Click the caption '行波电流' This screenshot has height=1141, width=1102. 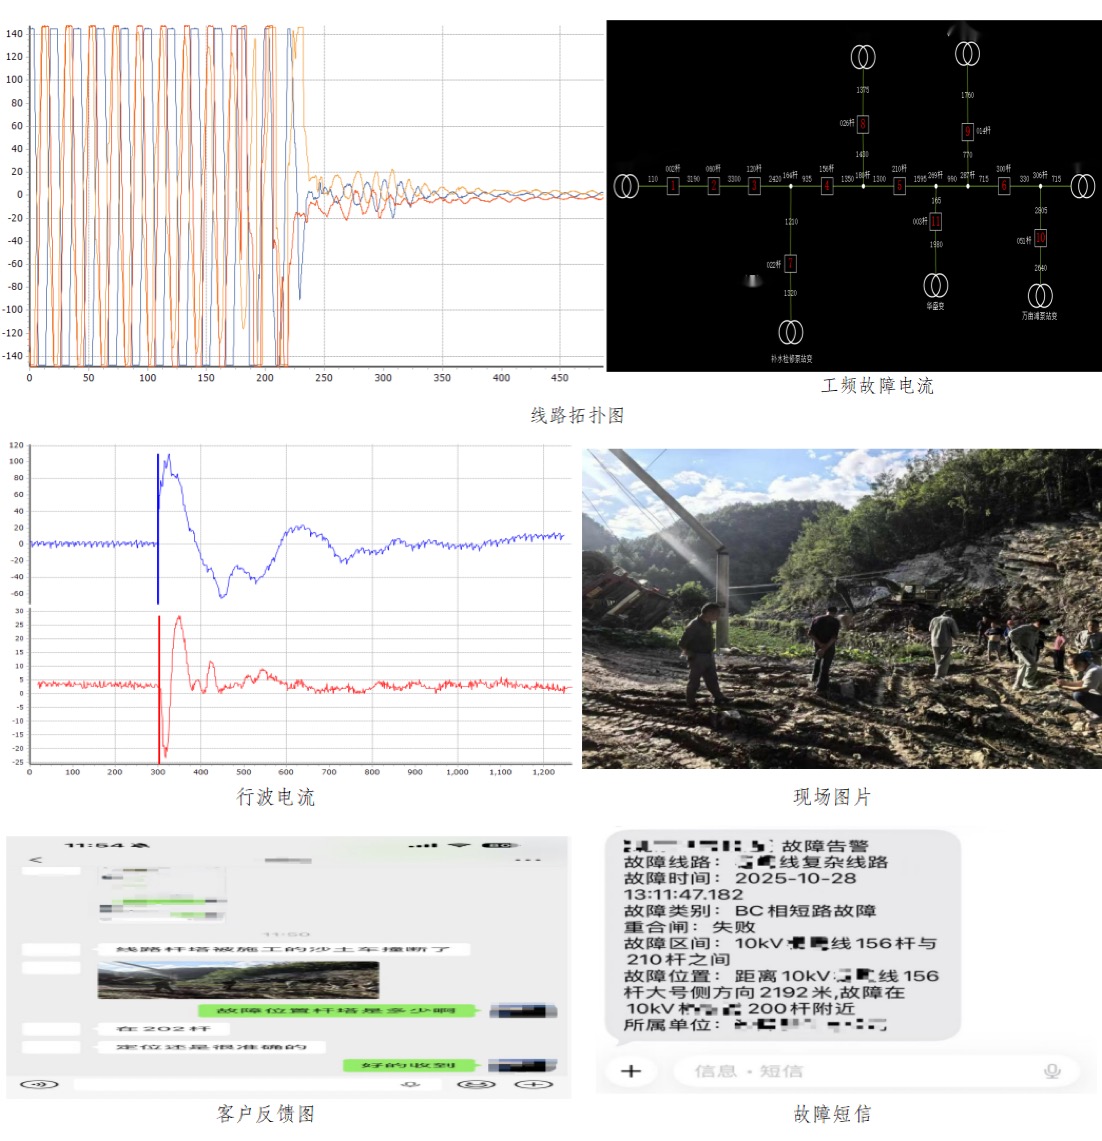[275, 797]
